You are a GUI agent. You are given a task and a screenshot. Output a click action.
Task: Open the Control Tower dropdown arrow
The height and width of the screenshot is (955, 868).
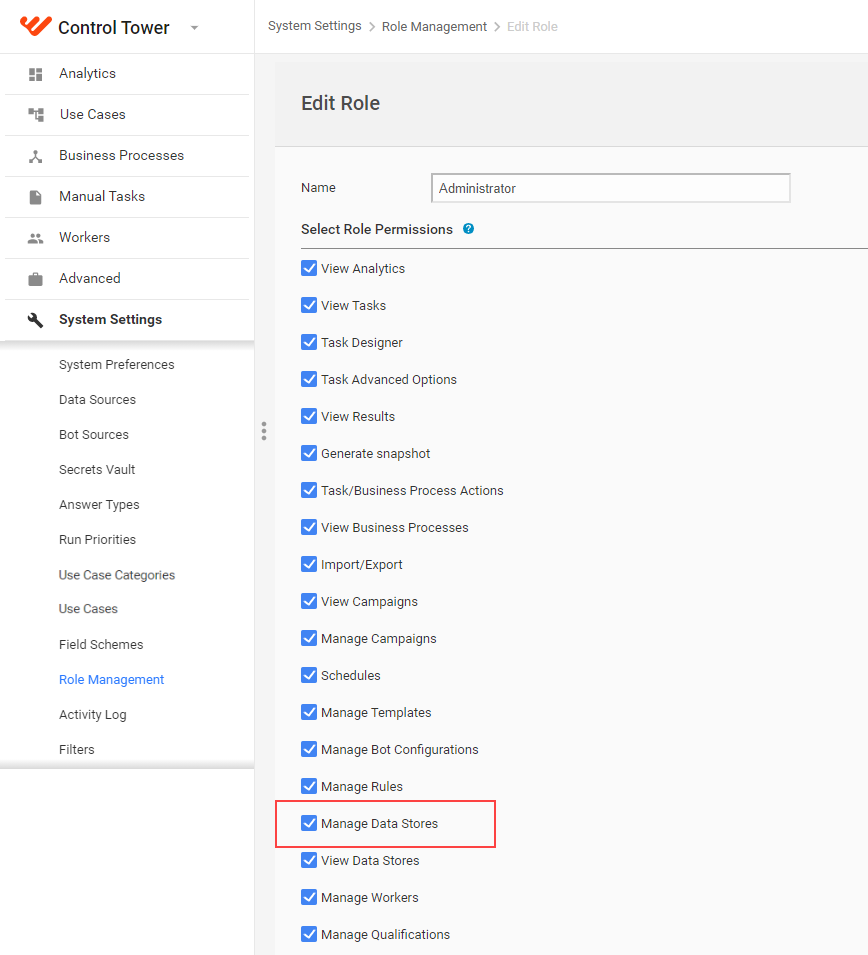tap(194, 27)
